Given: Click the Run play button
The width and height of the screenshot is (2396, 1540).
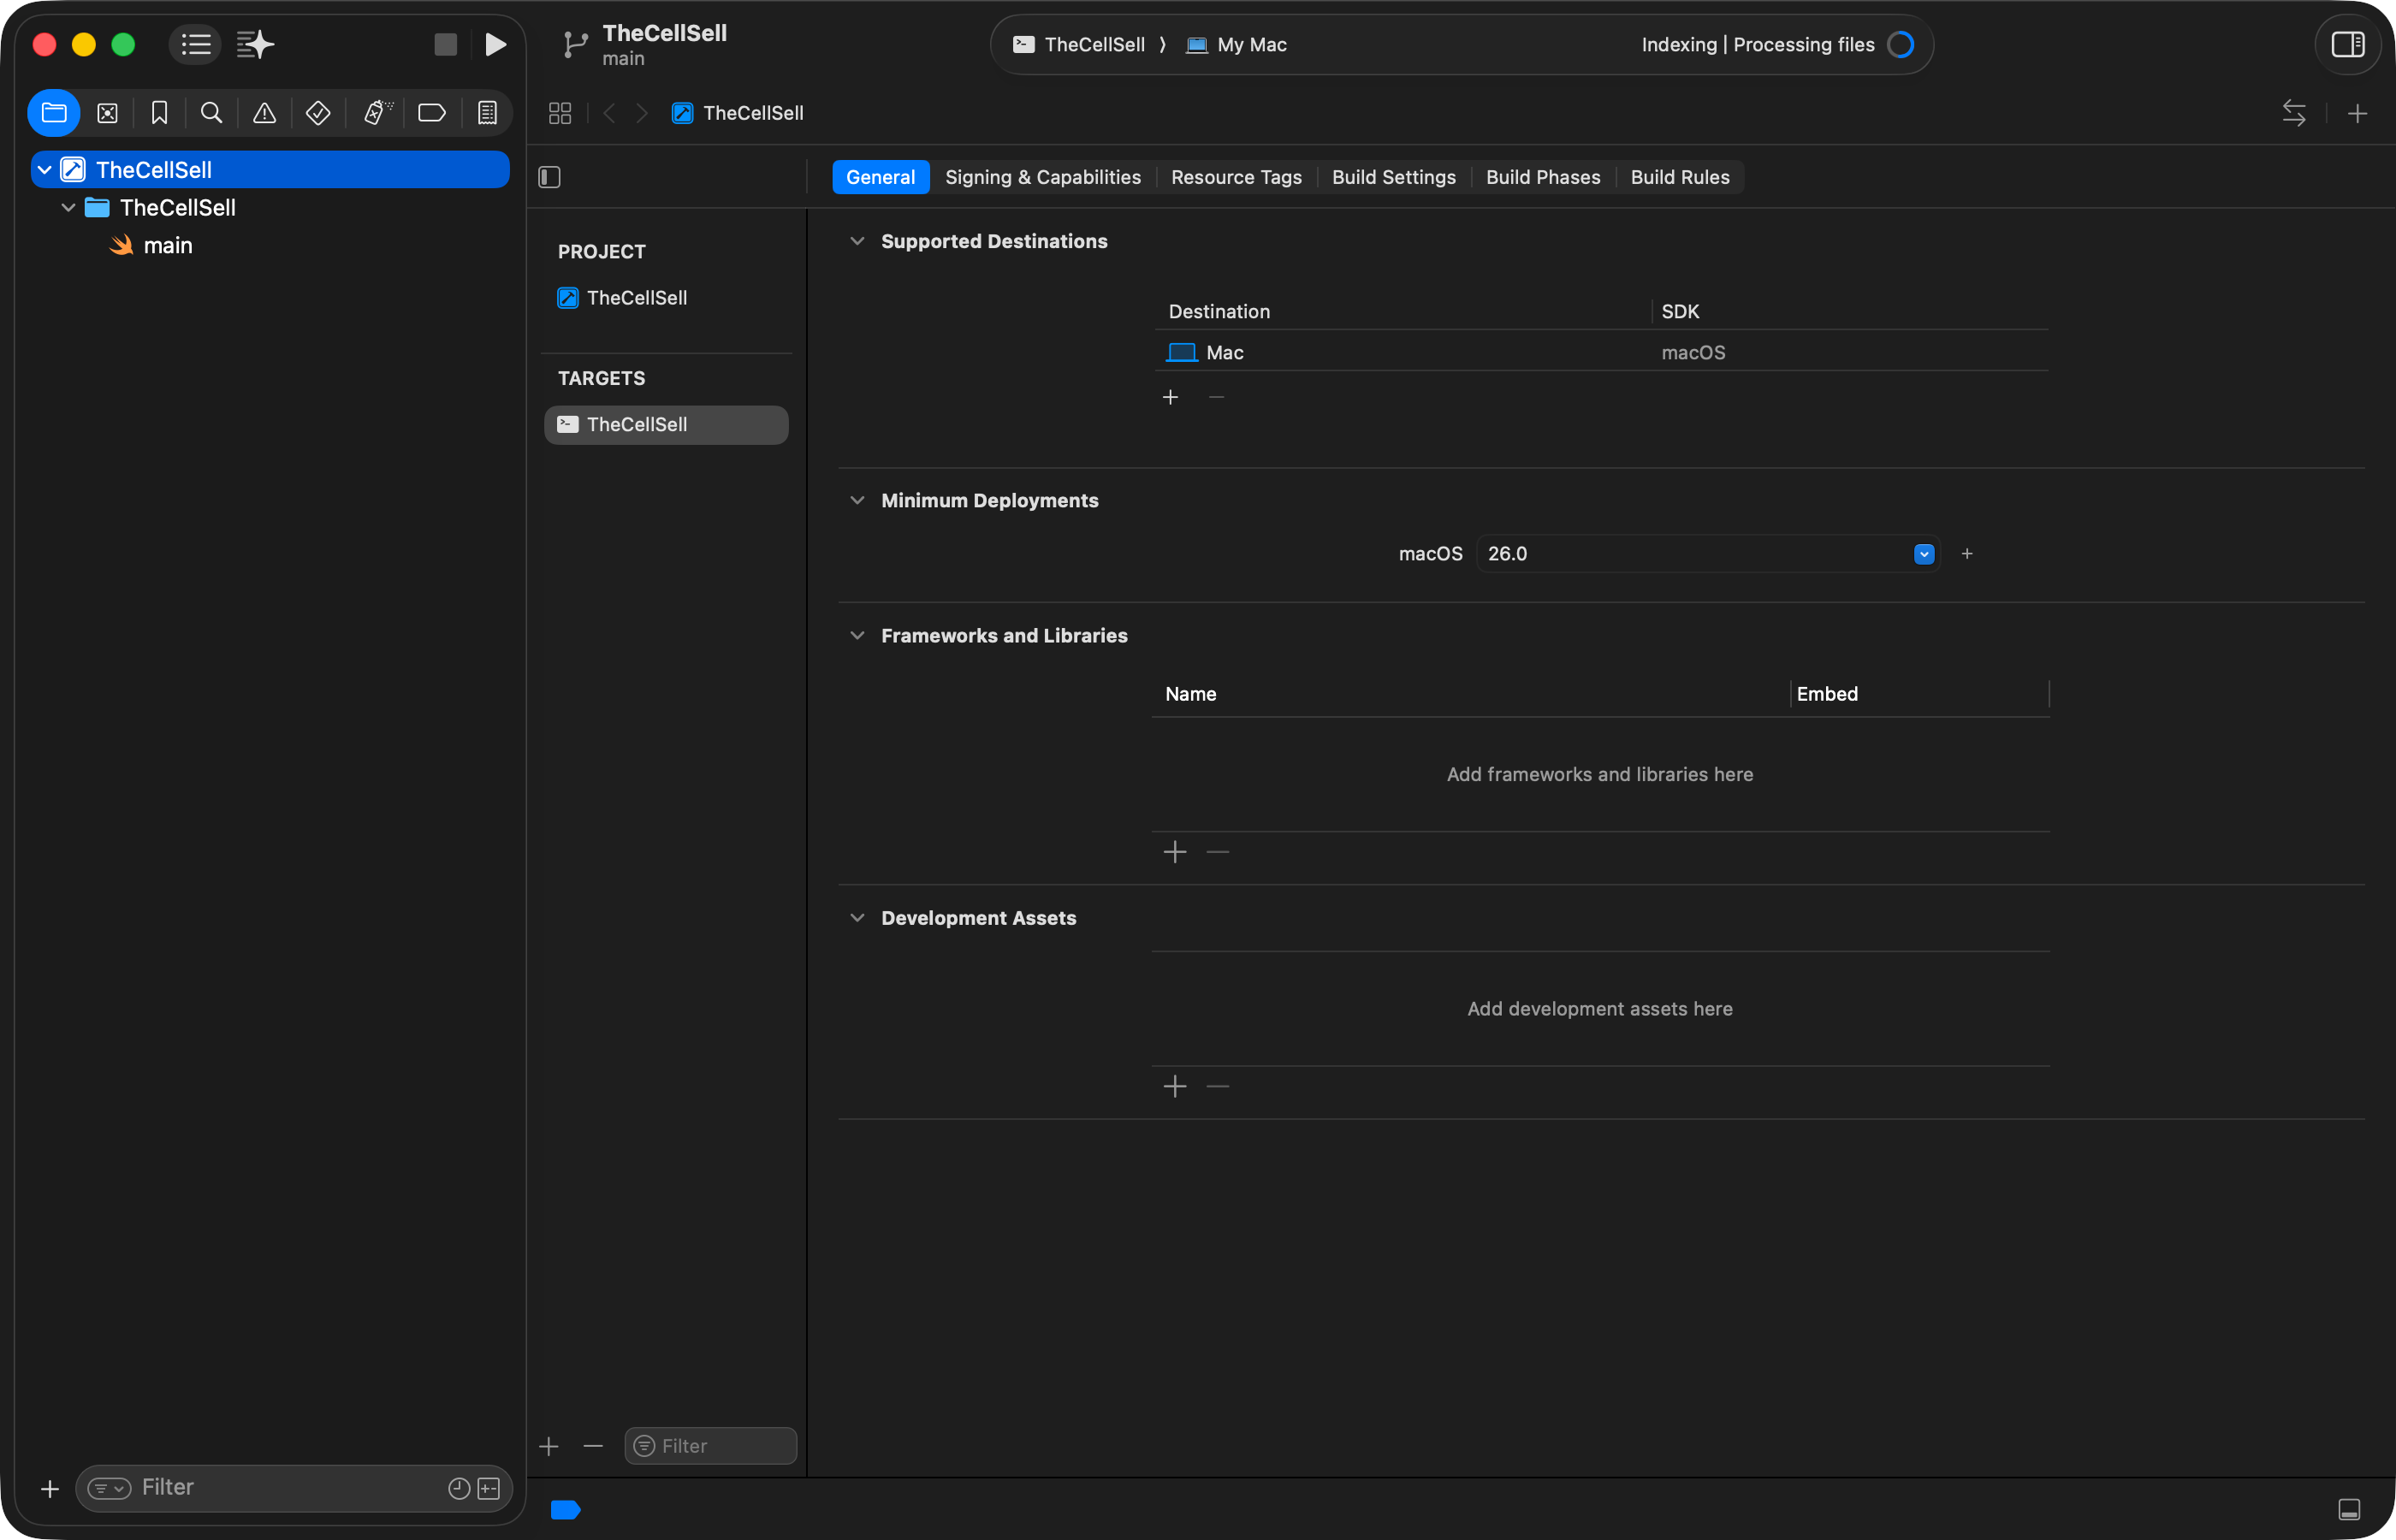Looking at the screenshot, I should [495, 45].
